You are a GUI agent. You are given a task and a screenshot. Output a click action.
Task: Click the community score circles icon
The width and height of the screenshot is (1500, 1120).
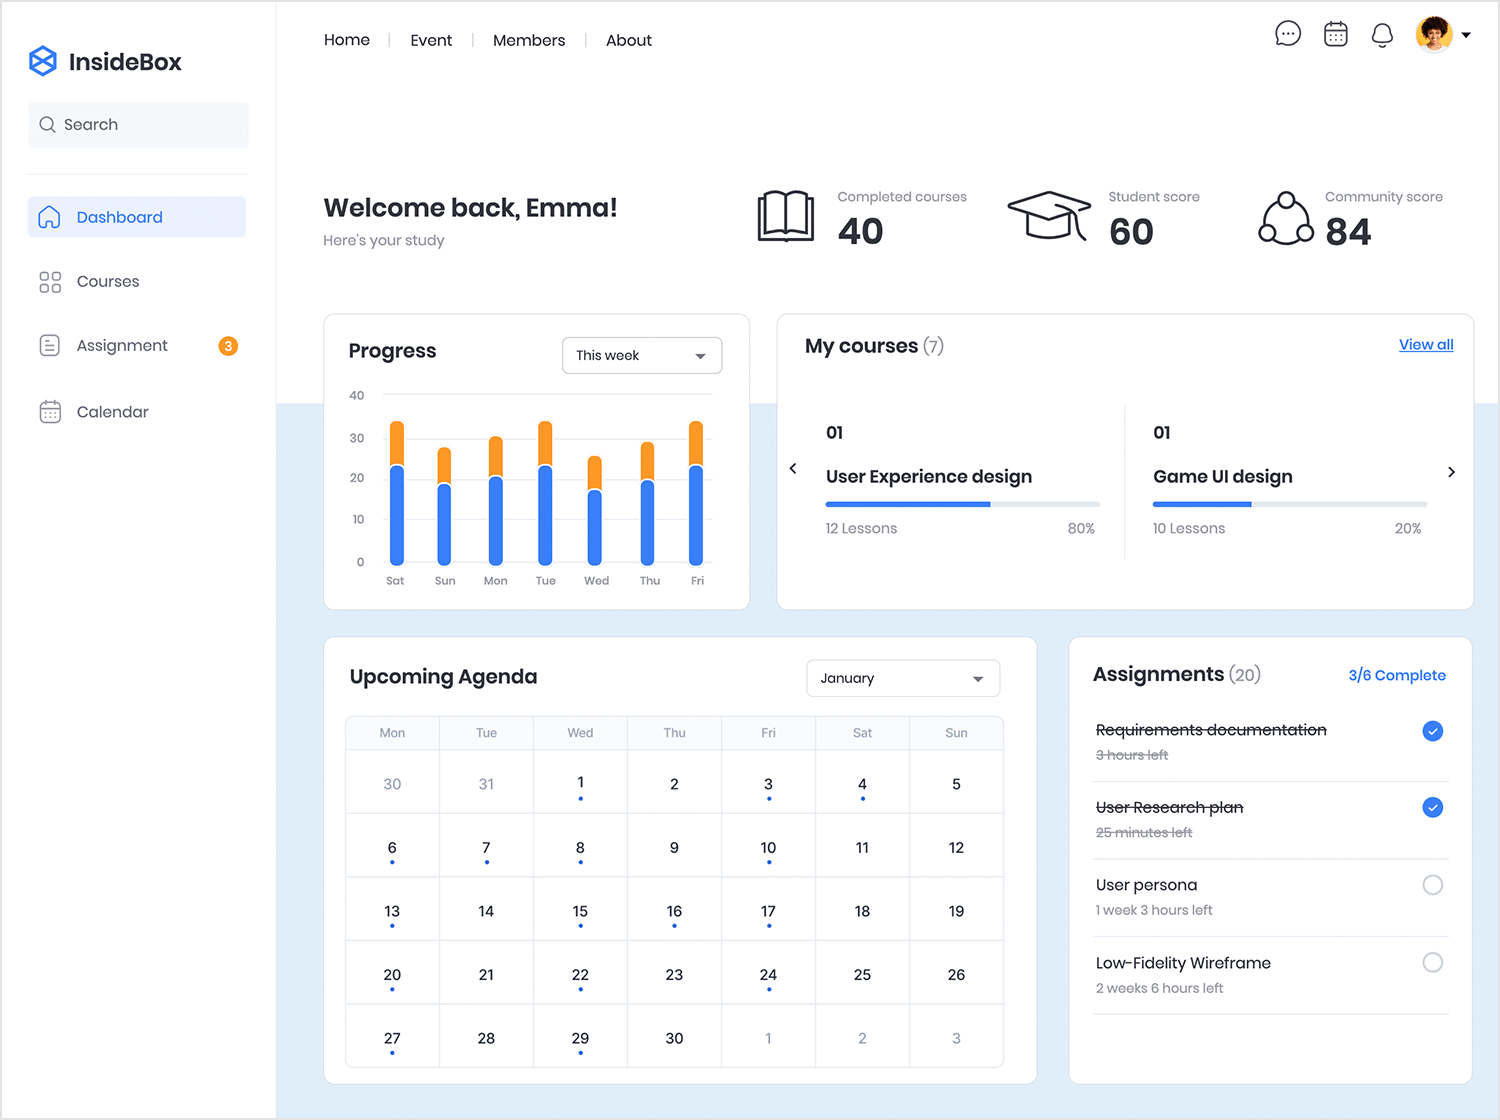click(1286, 218)
